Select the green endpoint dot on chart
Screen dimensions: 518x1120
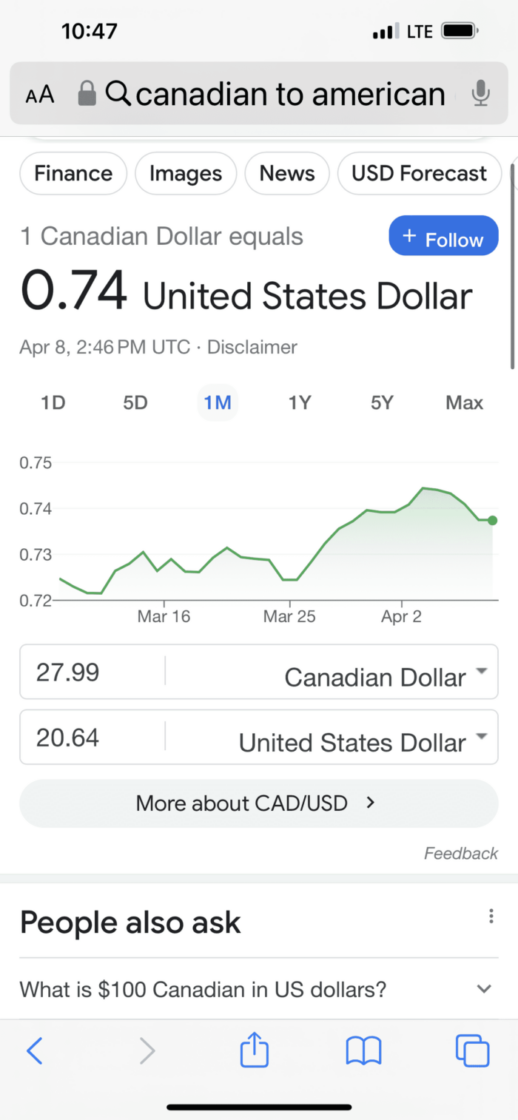coord(492,520)
